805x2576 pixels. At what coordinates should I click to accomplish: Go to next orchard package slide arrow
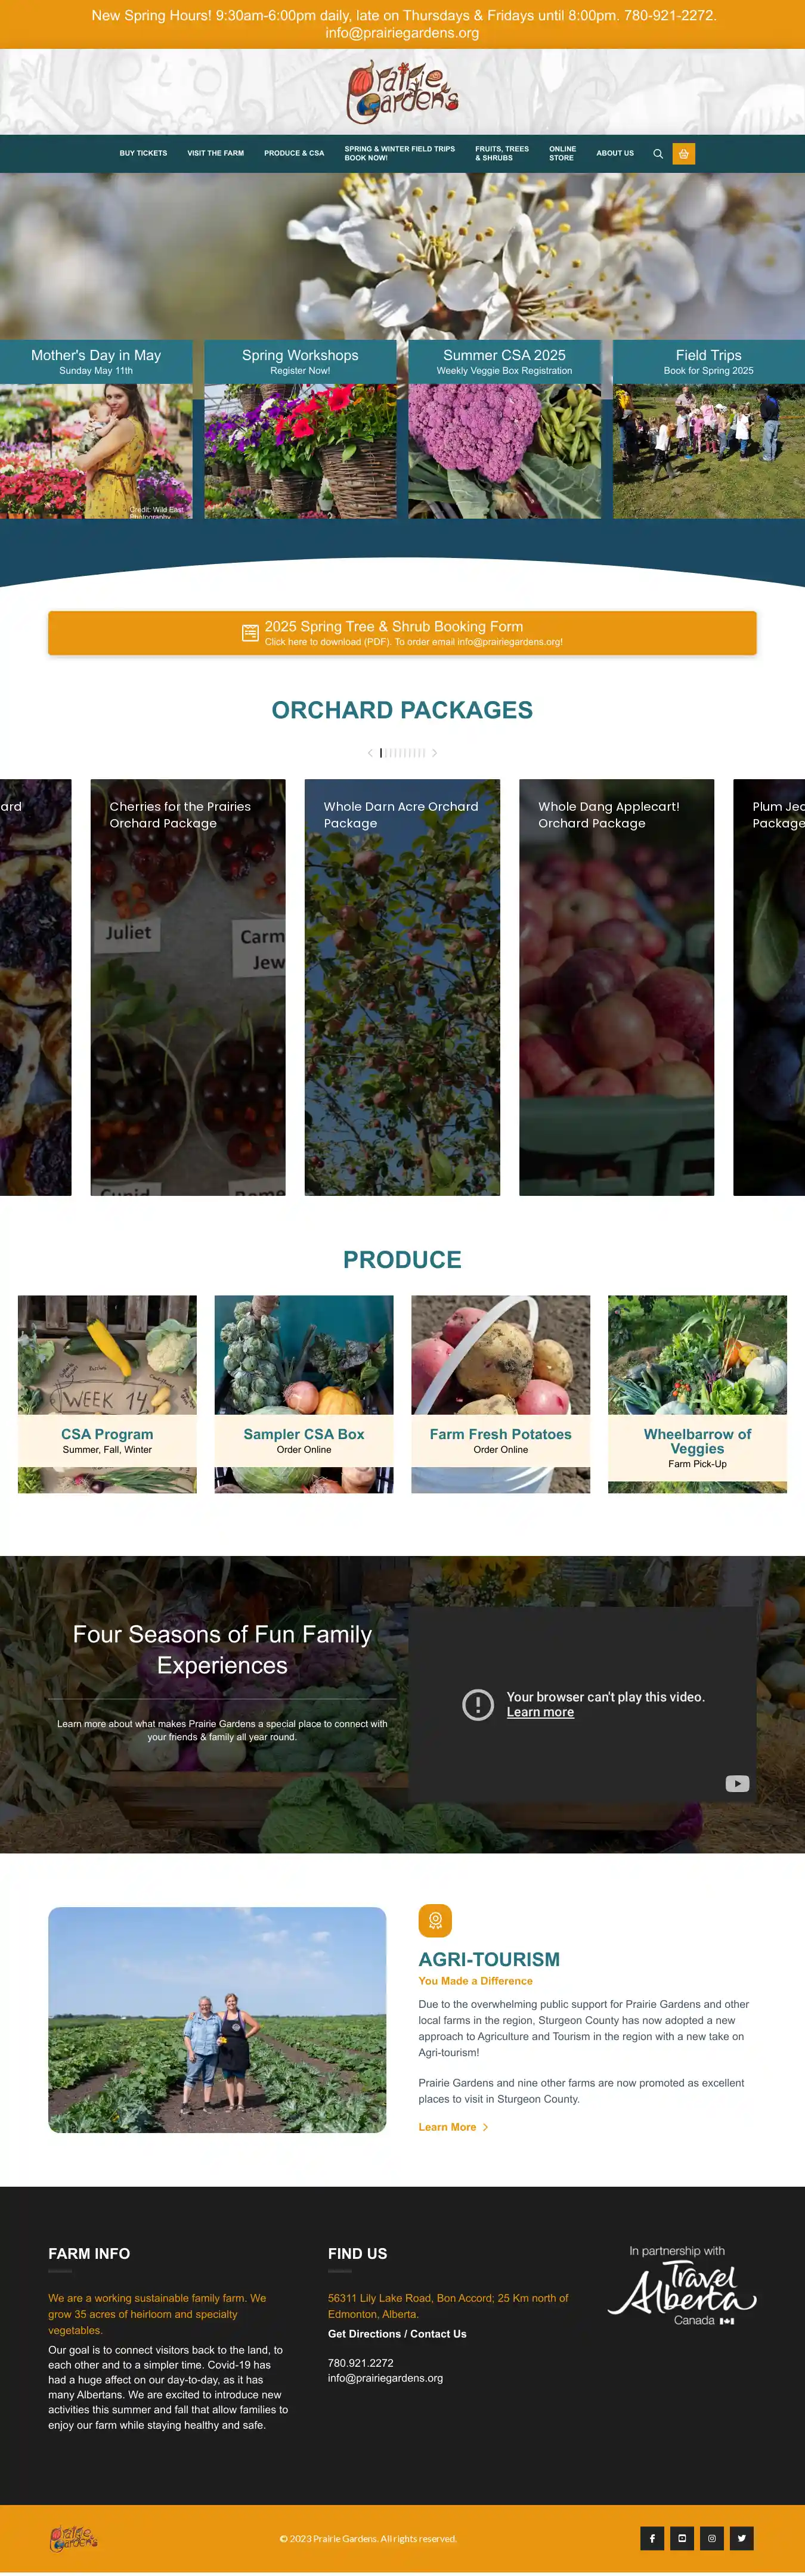(434, 753)
